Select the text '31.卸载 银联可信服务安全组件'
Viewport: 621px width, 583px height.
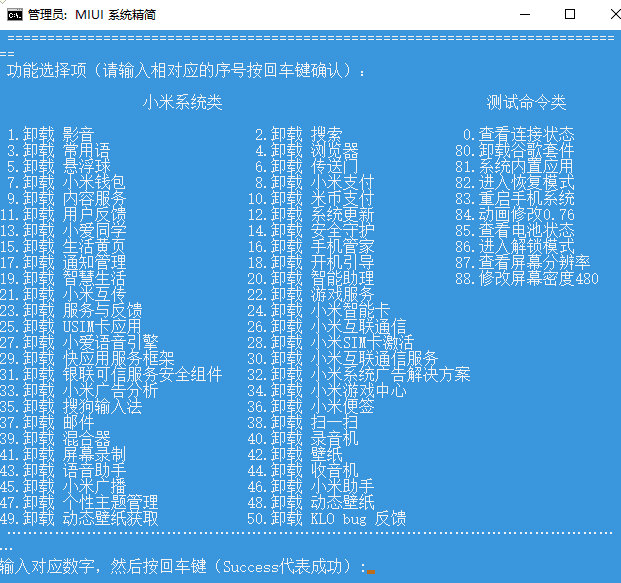tap(111, 375)
